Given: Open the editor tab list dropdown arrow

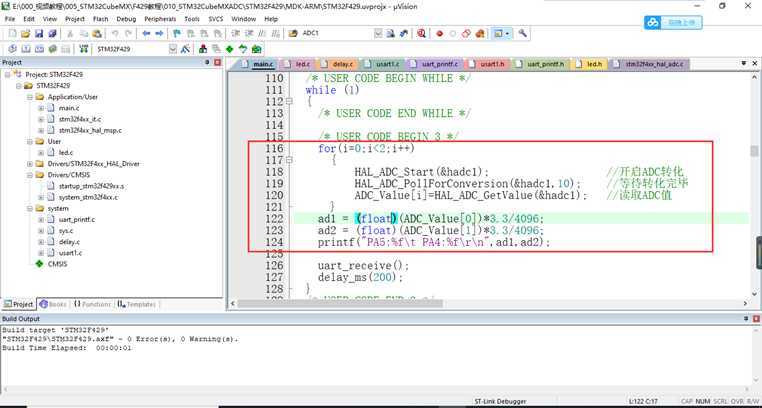Looking at the screenshot, I should 744,63.
